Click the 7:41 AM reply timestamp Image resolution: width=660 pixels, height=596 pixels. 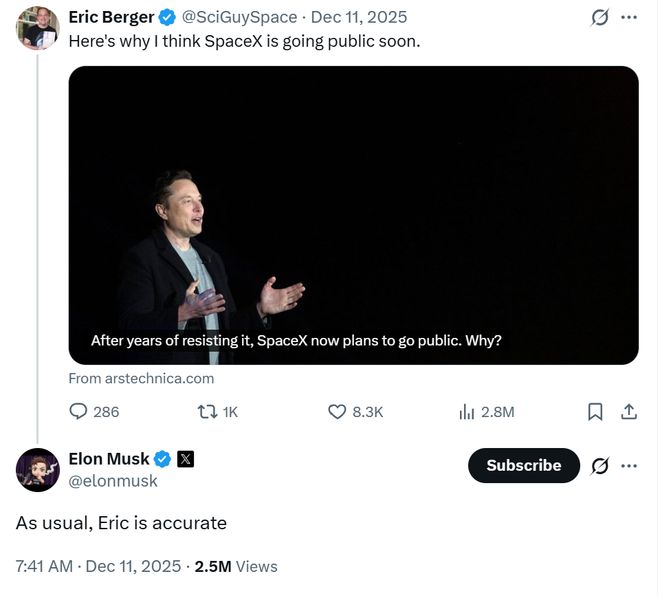[44, 566]
